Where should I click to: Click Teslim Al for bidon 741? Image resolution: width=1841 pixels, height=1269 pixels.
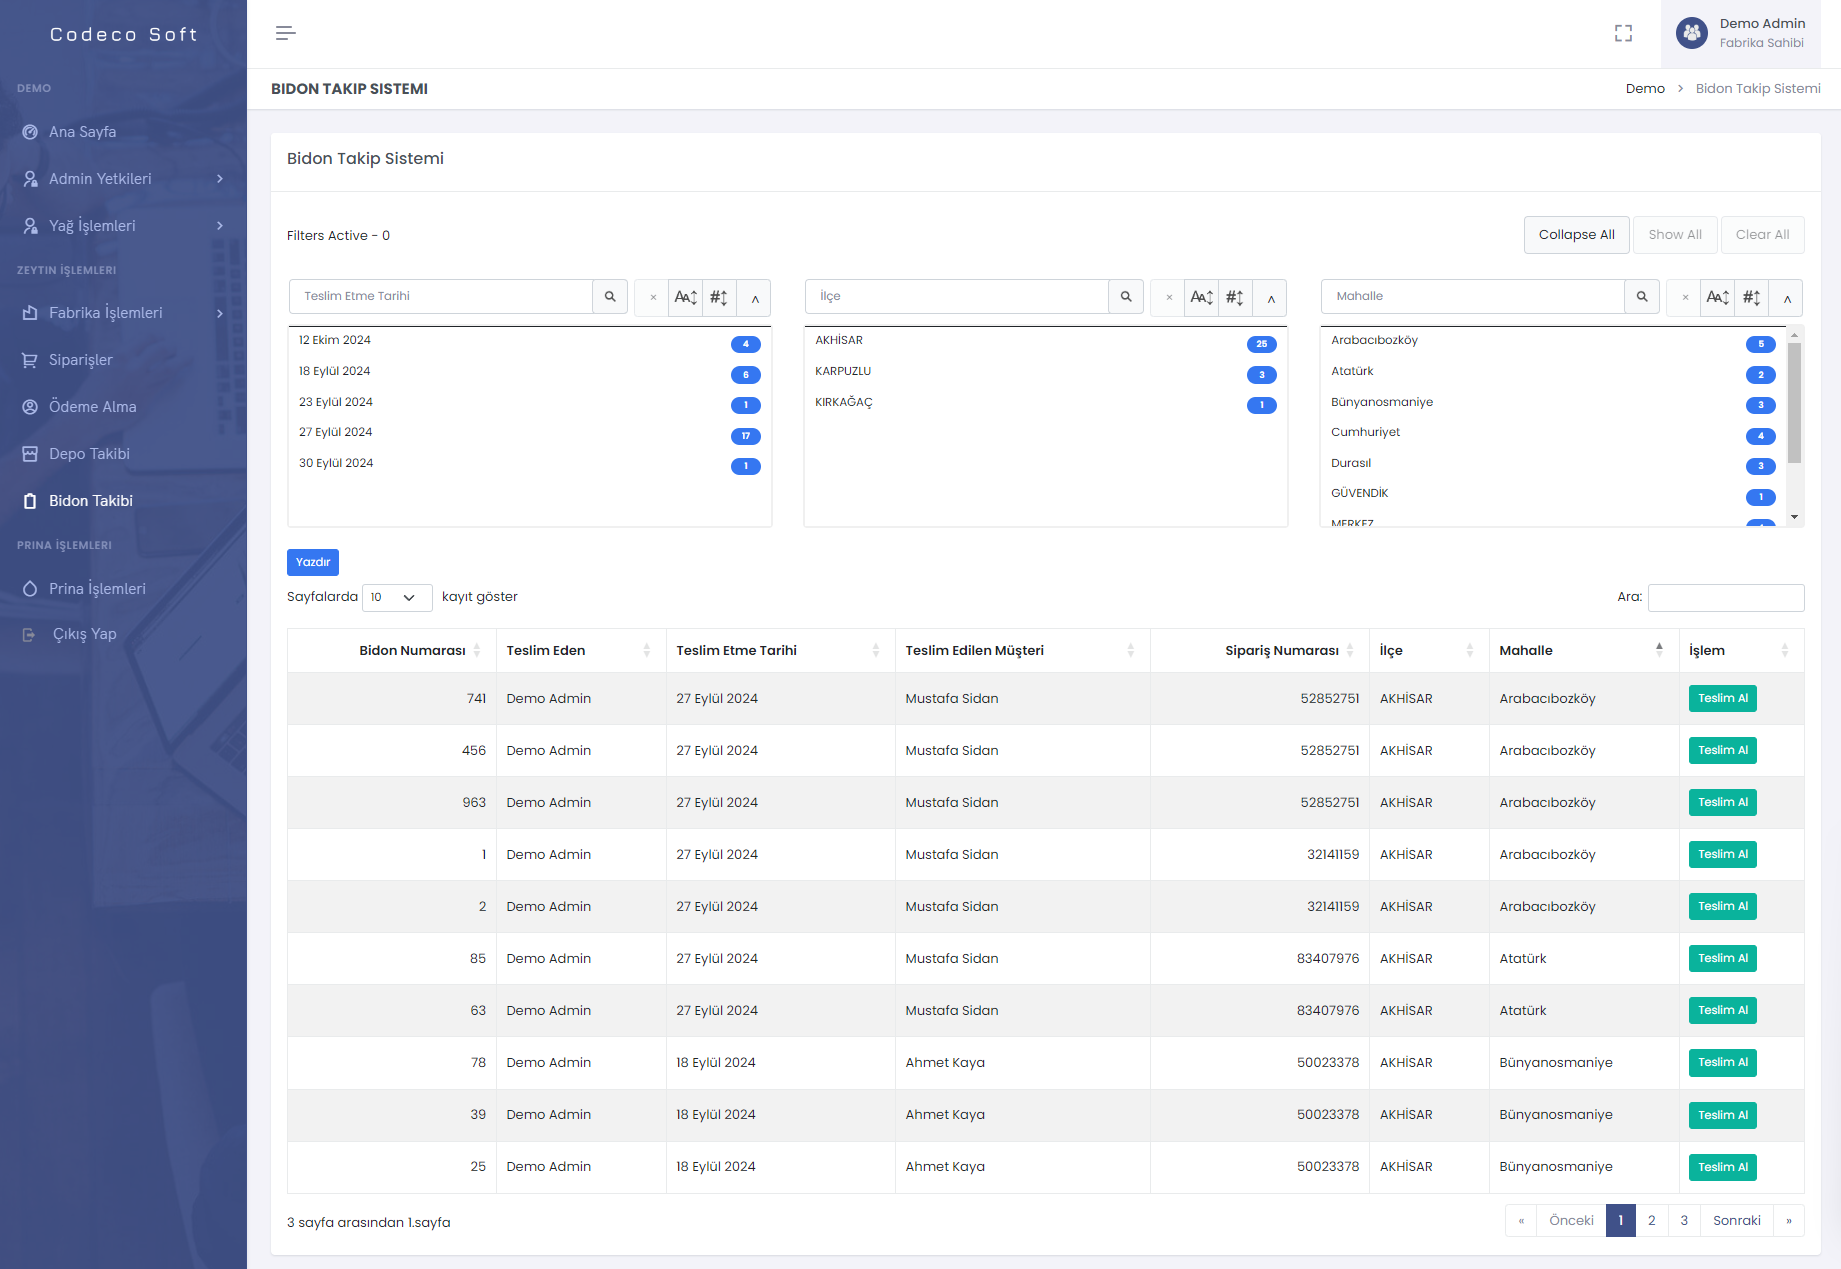coord(1722,699)
